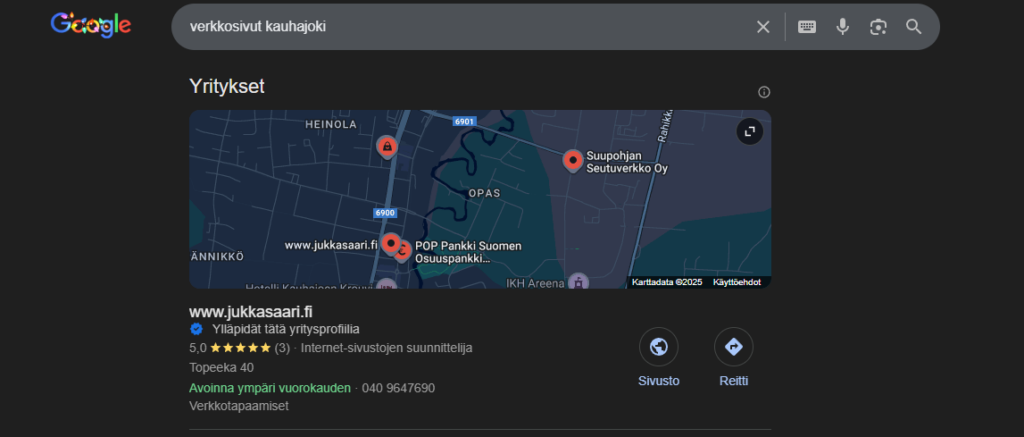The width and height of the screenshot is (1024, 437).
Task: Open the info icon next to Yritykset
Action: (764, 92)
